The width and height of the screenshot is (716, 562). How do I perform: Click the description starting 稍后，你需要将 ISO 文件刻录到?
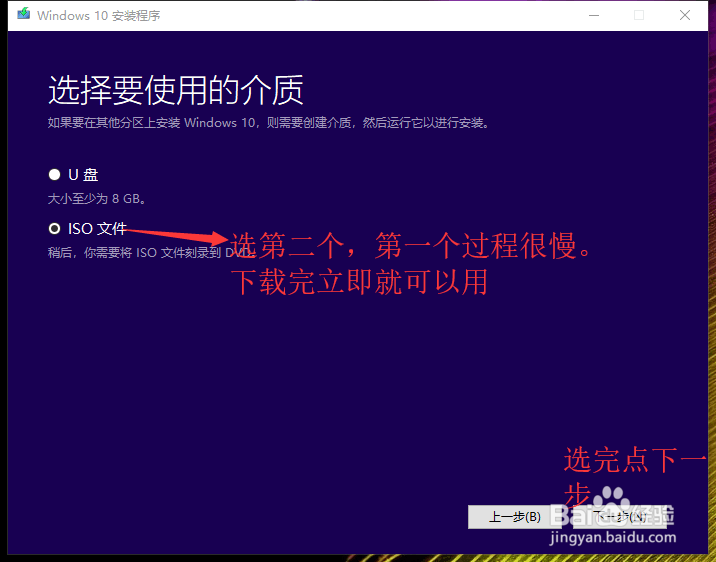pos(150,252)
